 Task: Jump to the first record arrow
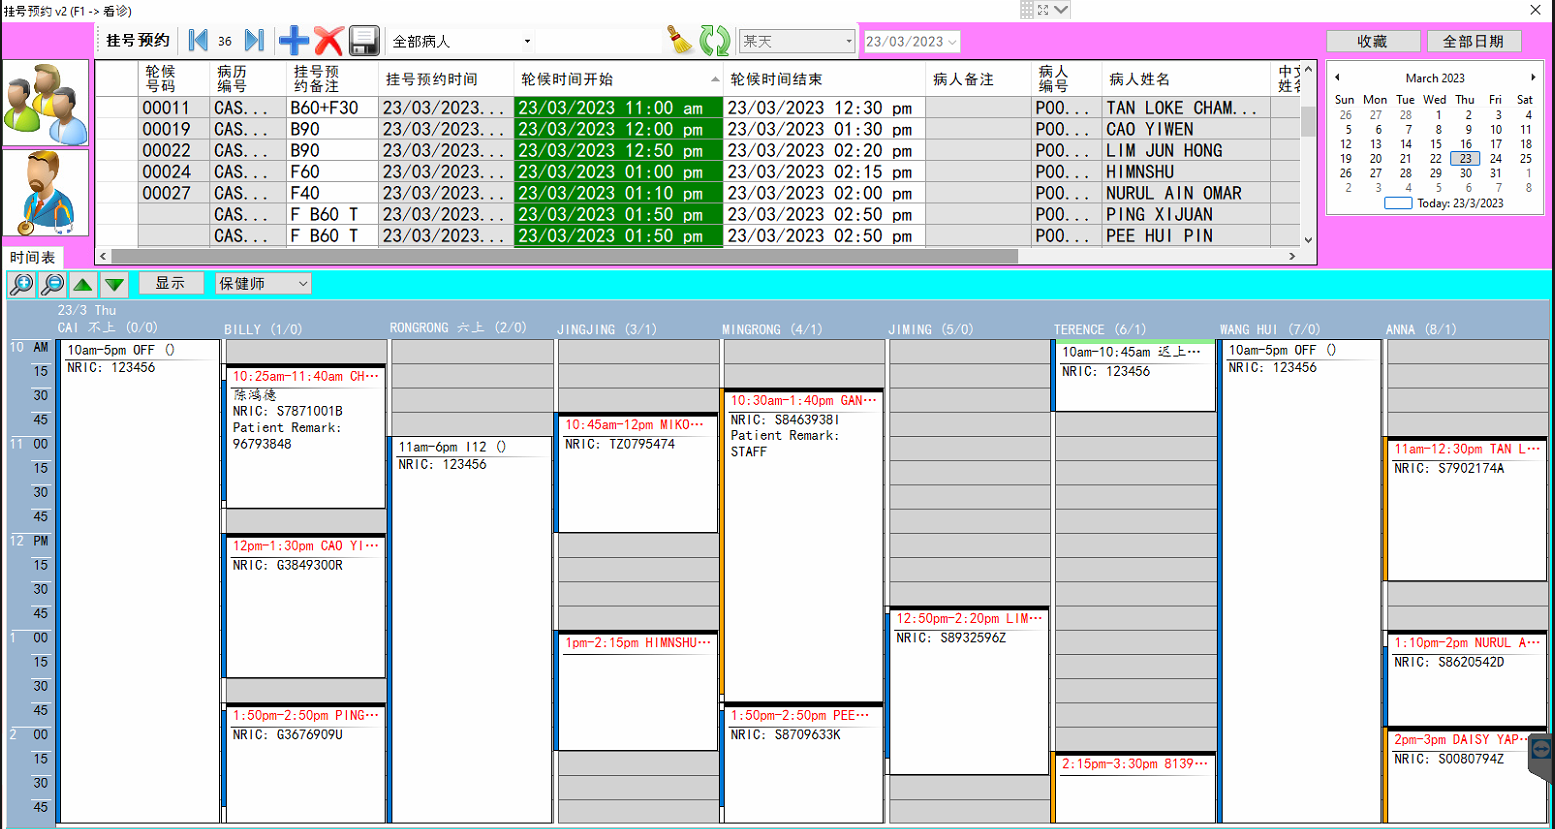[198, 41]
